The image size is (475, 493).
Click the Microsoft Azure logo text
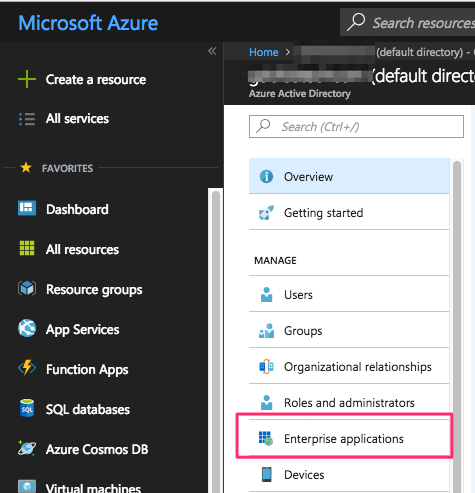click(88, 23)
